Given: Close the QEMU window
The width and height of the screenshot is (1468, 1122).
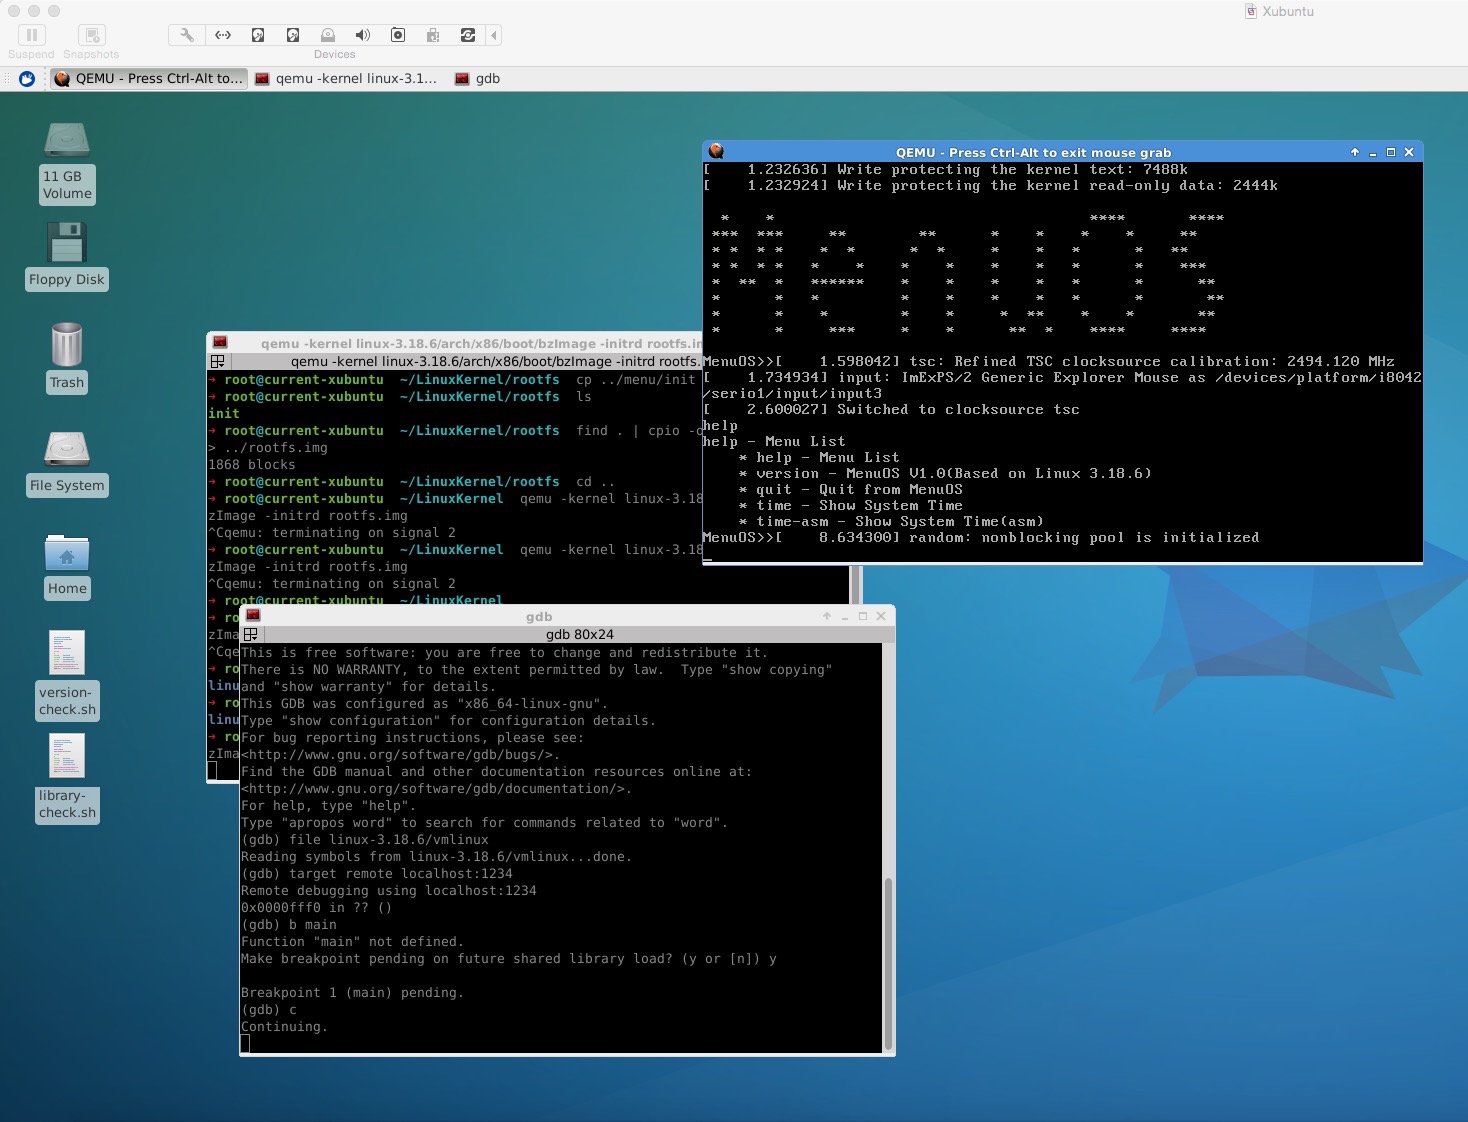Looking at the screenshot, I should (x=1409, y=152).
